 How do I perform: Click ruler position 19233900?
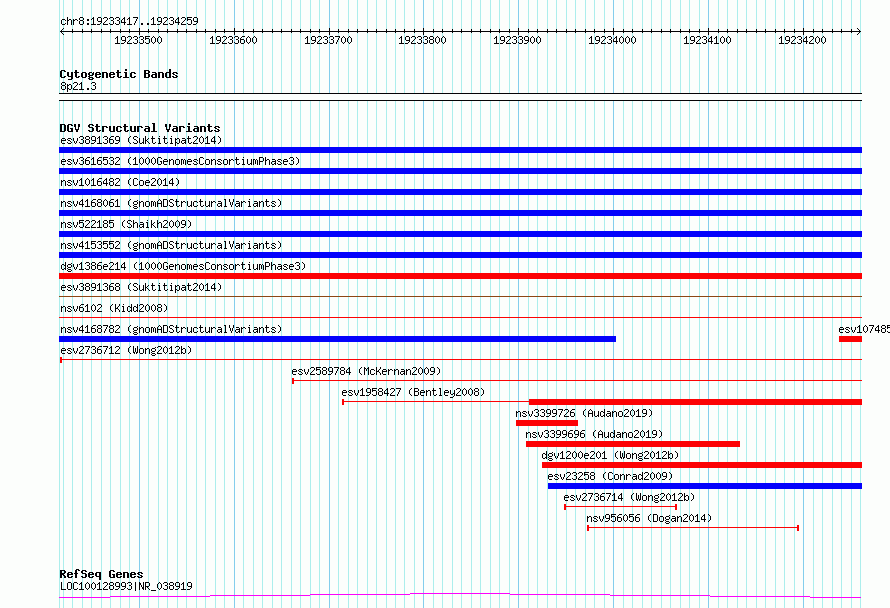(517, 40)
